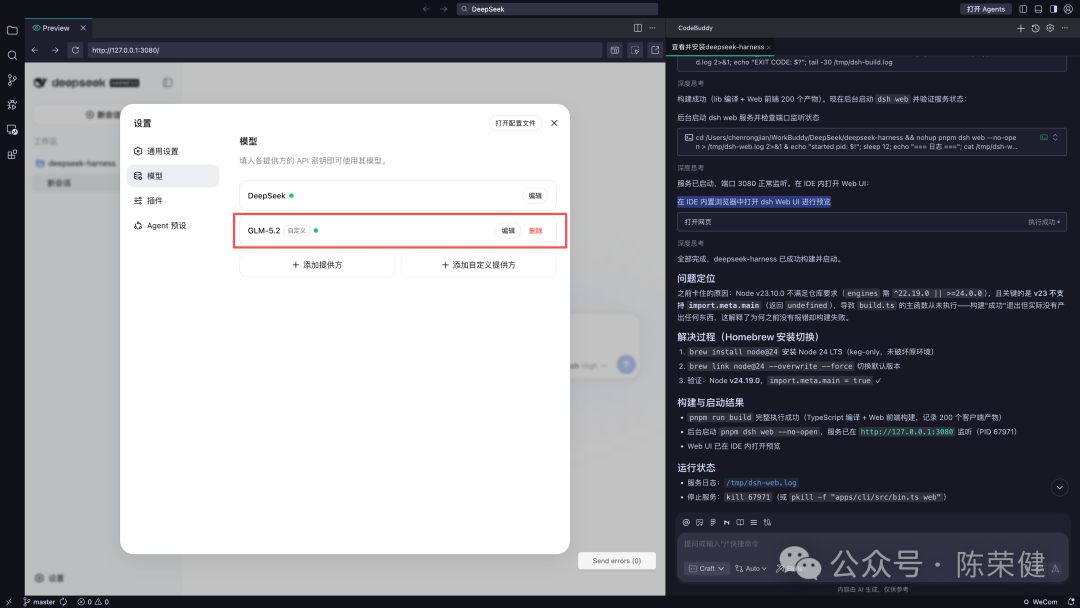Image resolution: width=1080 pixels, height=608 pixels.
Task: Click the errors and warnings count in status bar
Action: (x=93, y=602)
